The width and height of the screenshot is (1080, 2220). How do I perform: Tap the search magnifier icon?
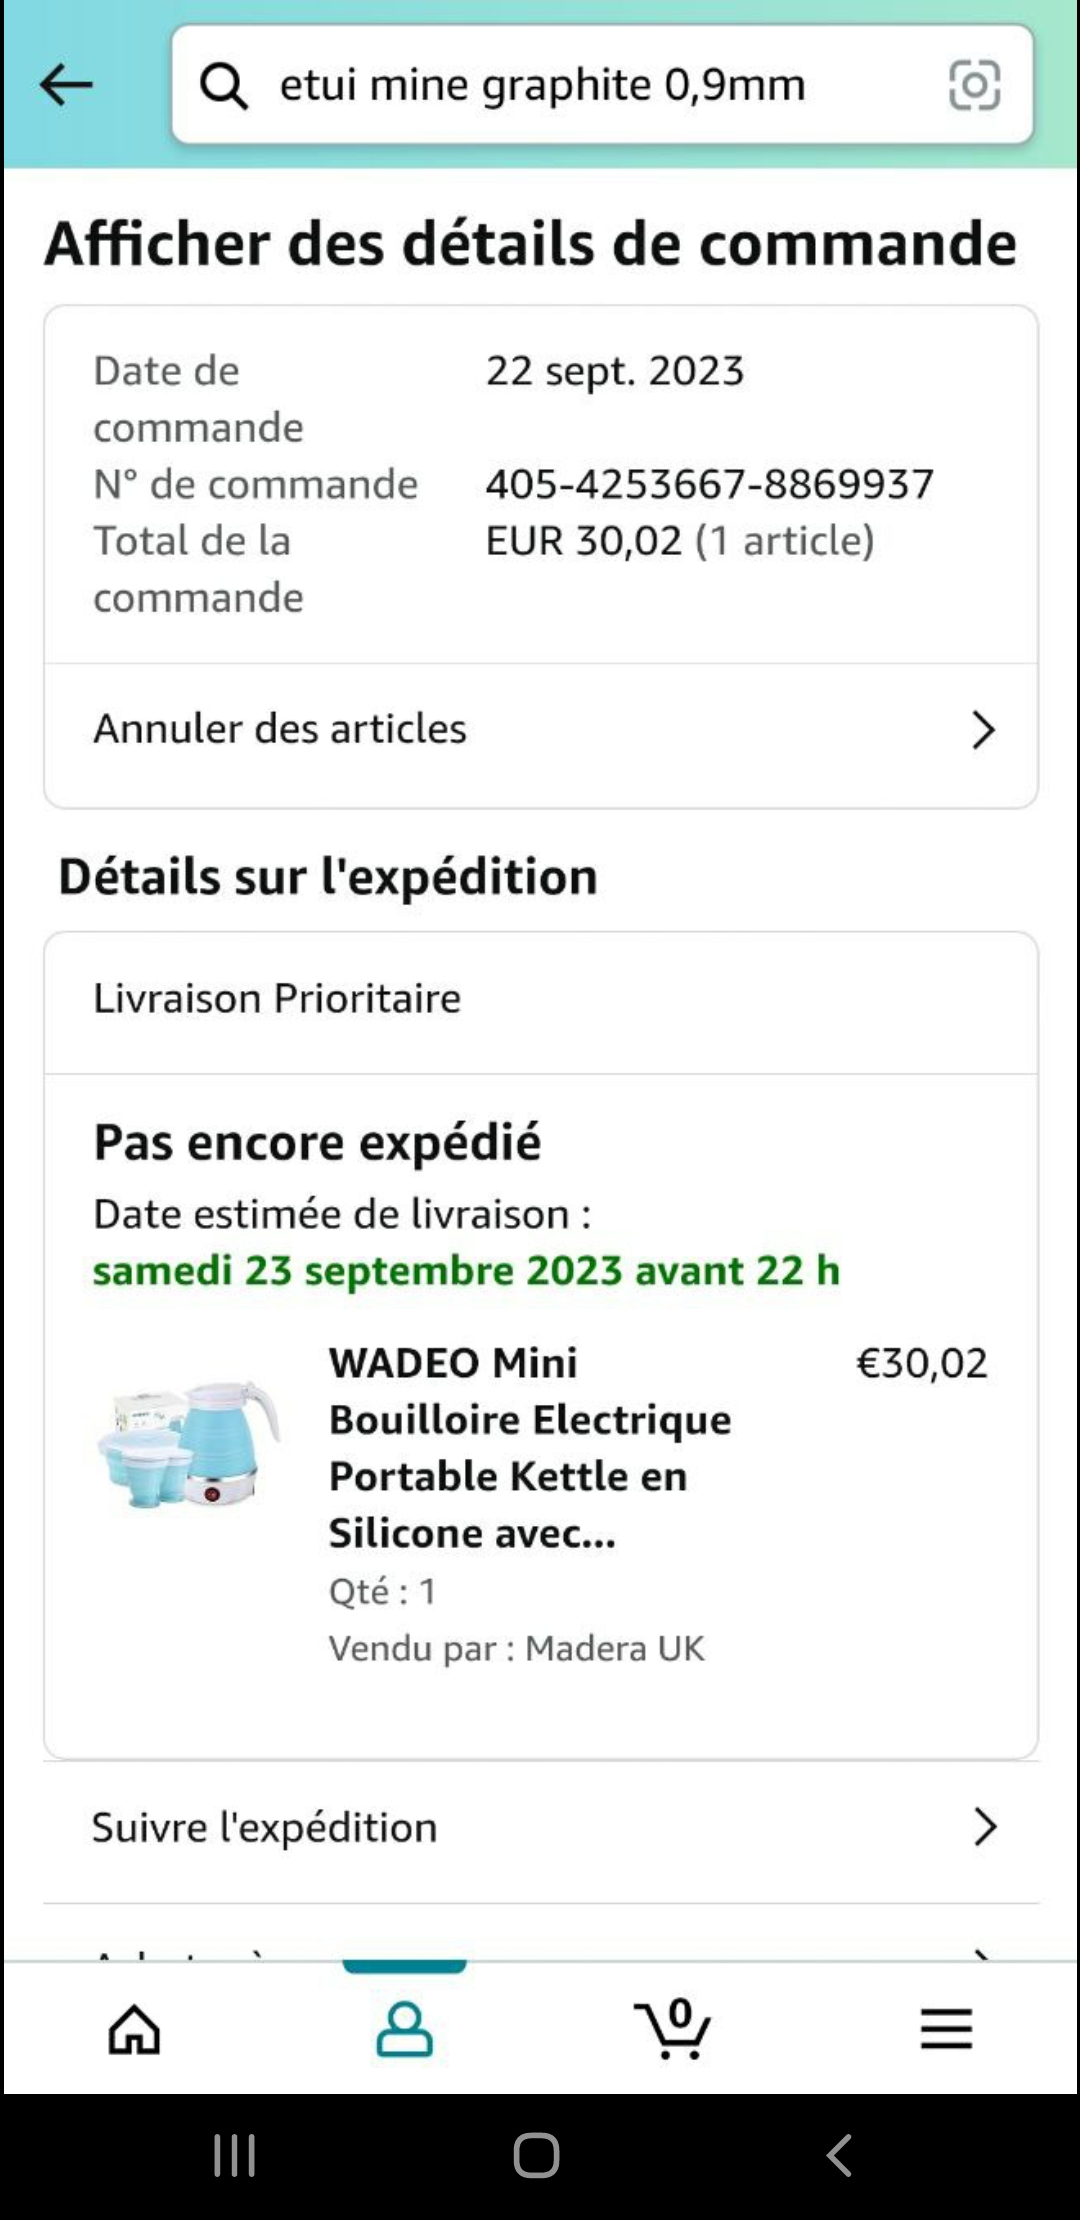(x=223, y=85)
